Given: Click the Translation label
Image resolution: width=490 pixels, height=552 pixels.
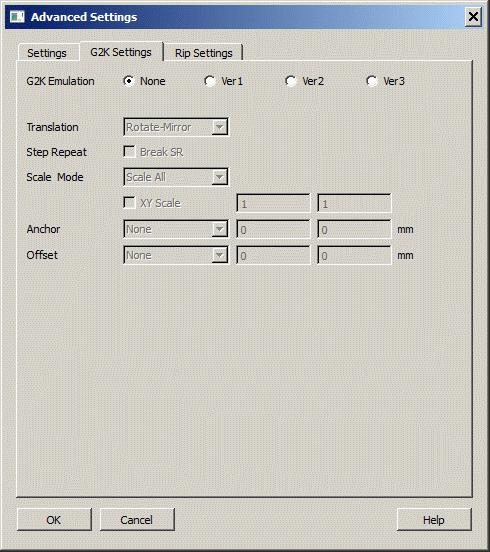Looking at the screenshot, I should 52,127.
